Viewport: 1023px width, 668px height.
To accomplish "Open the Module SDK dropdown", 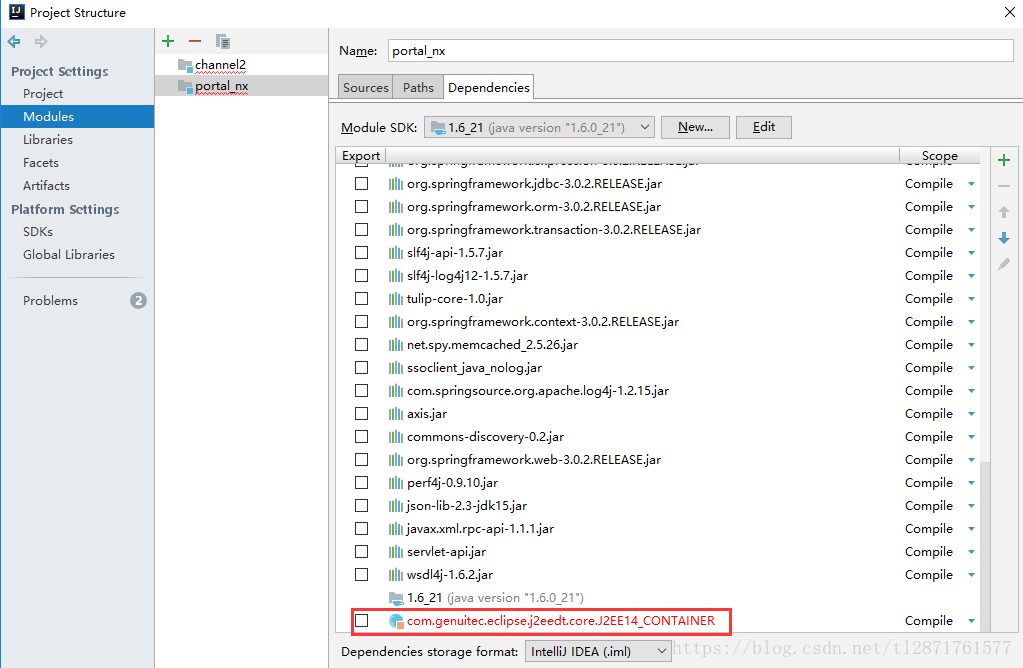I will tap(540, 127).
